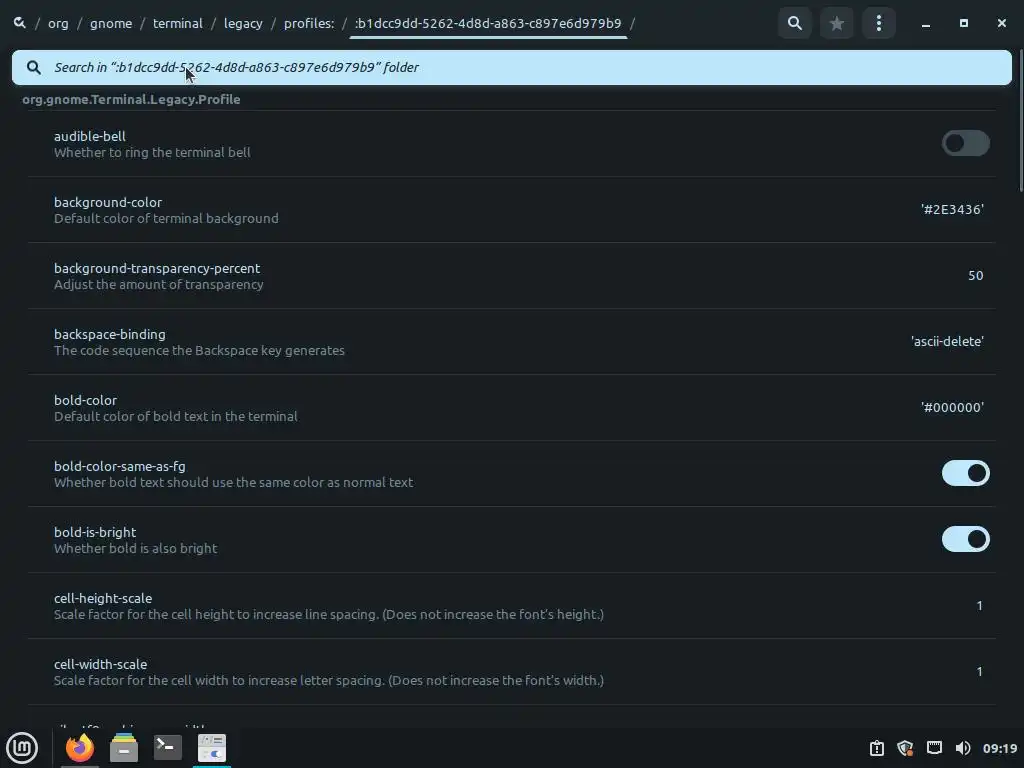The height and width of the screenshot is (768, 1024).
Task: Click the '#000000' bold-color value
Action: (952, 408)
